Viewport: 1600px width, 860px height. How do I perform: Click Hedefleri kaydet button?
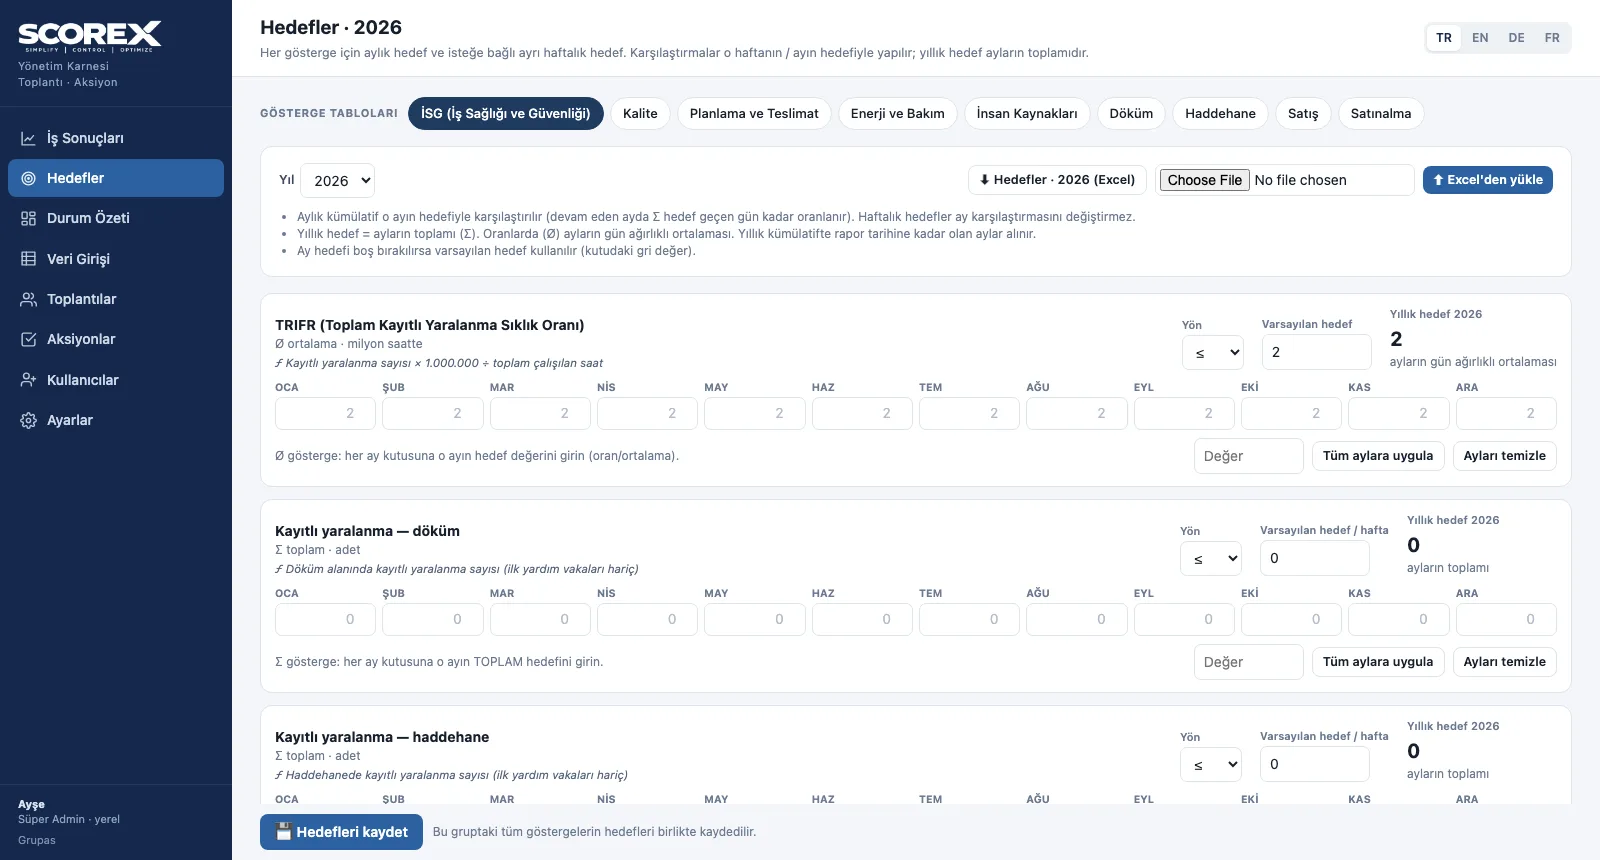tap(341, 832)
